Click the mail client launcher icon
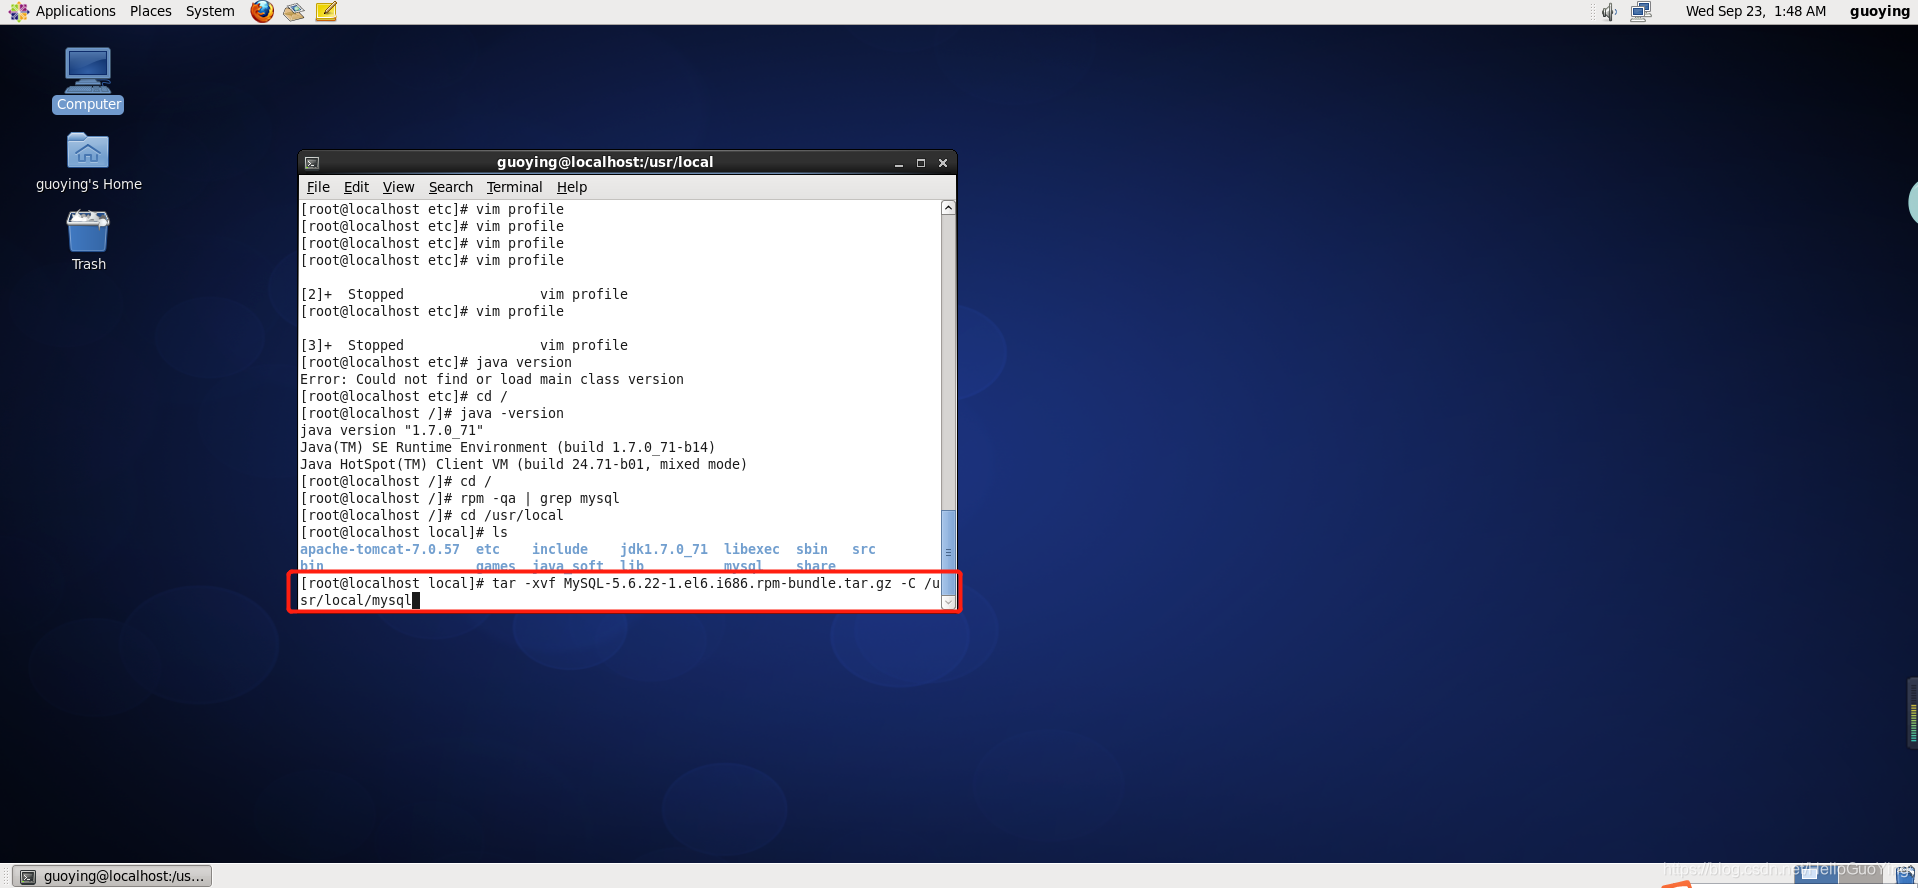The height and width of the screenshot is (888, 1918). [x=294, y=11]
